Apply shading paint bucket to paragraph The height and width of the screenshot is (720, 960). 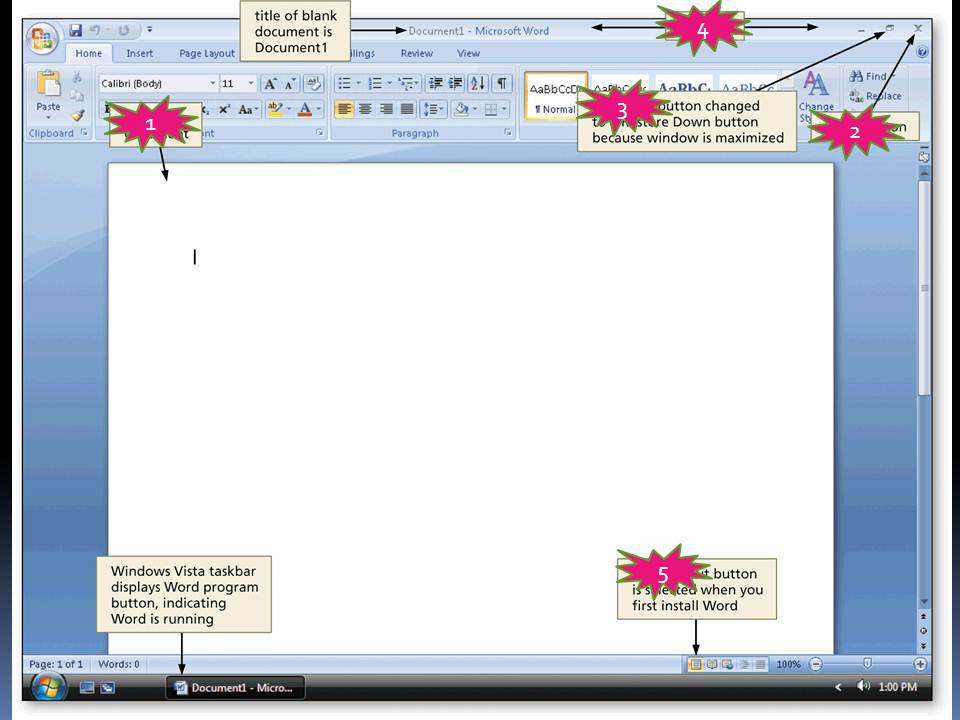coord(462,110)
